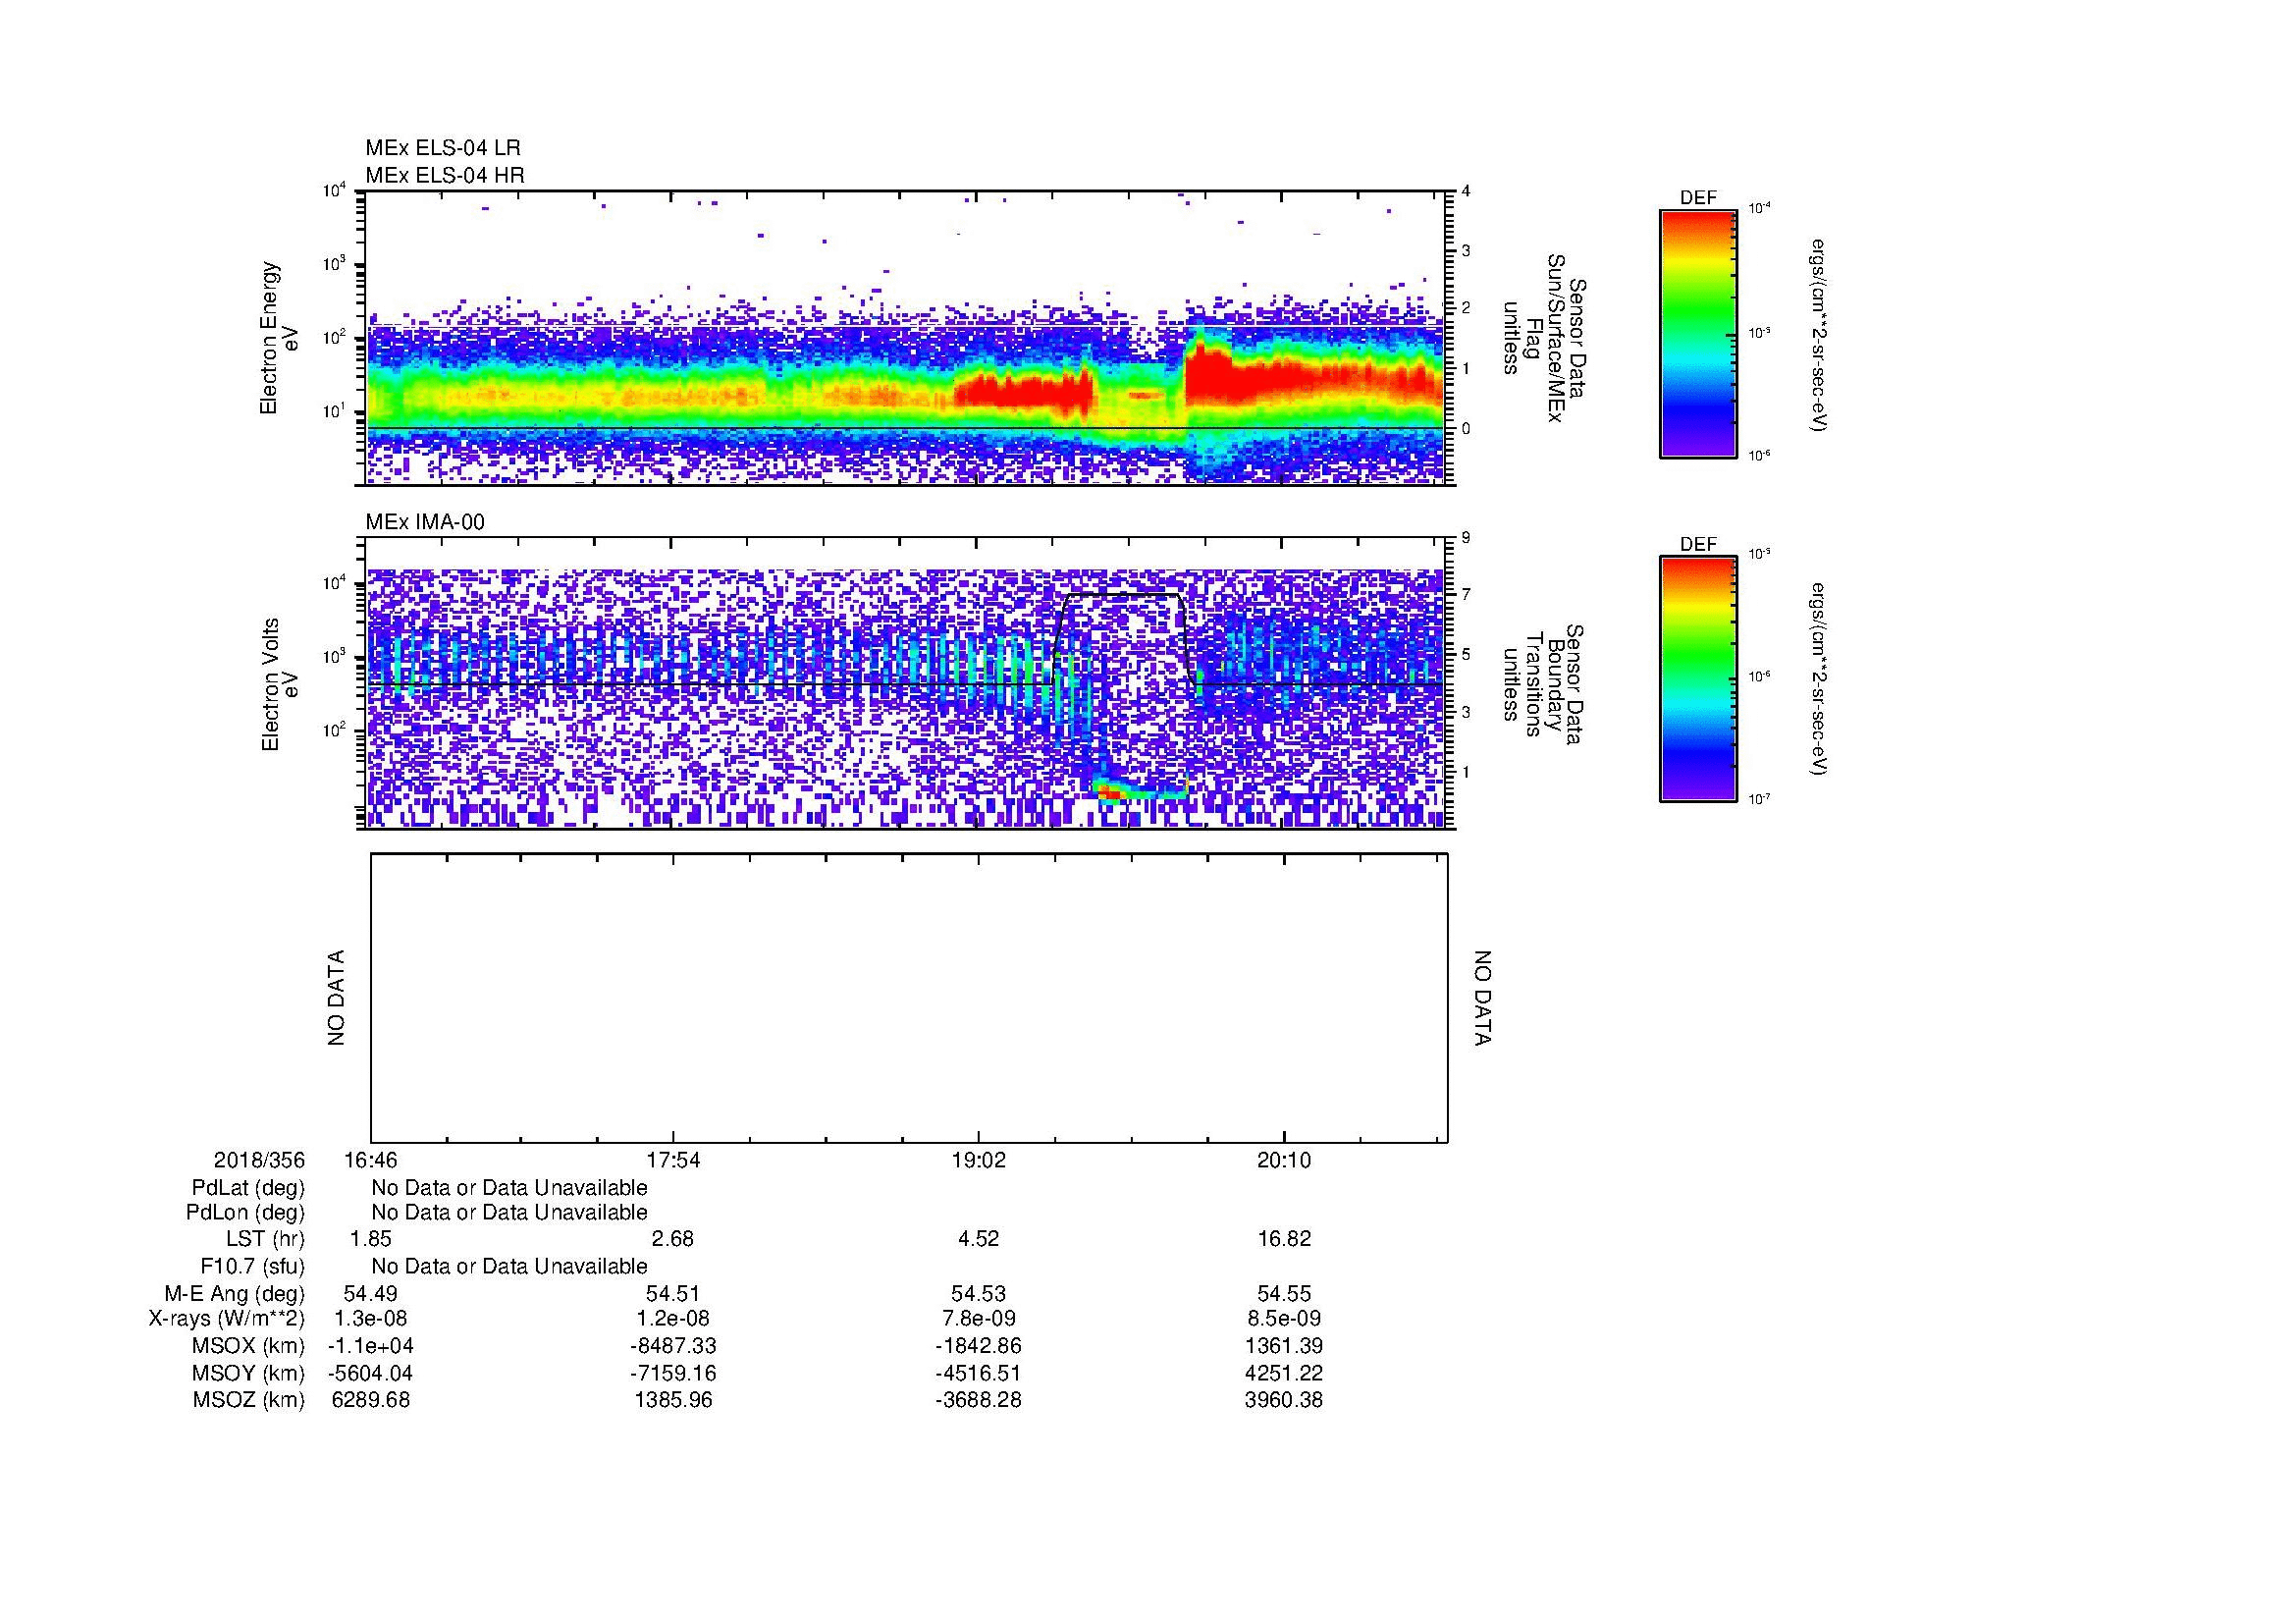The height and width of the screenshot is (1623, 2296).
Task: Click the MSOX value '-1842.86'
Action: pyautogui.click(x=978, y=1346)
